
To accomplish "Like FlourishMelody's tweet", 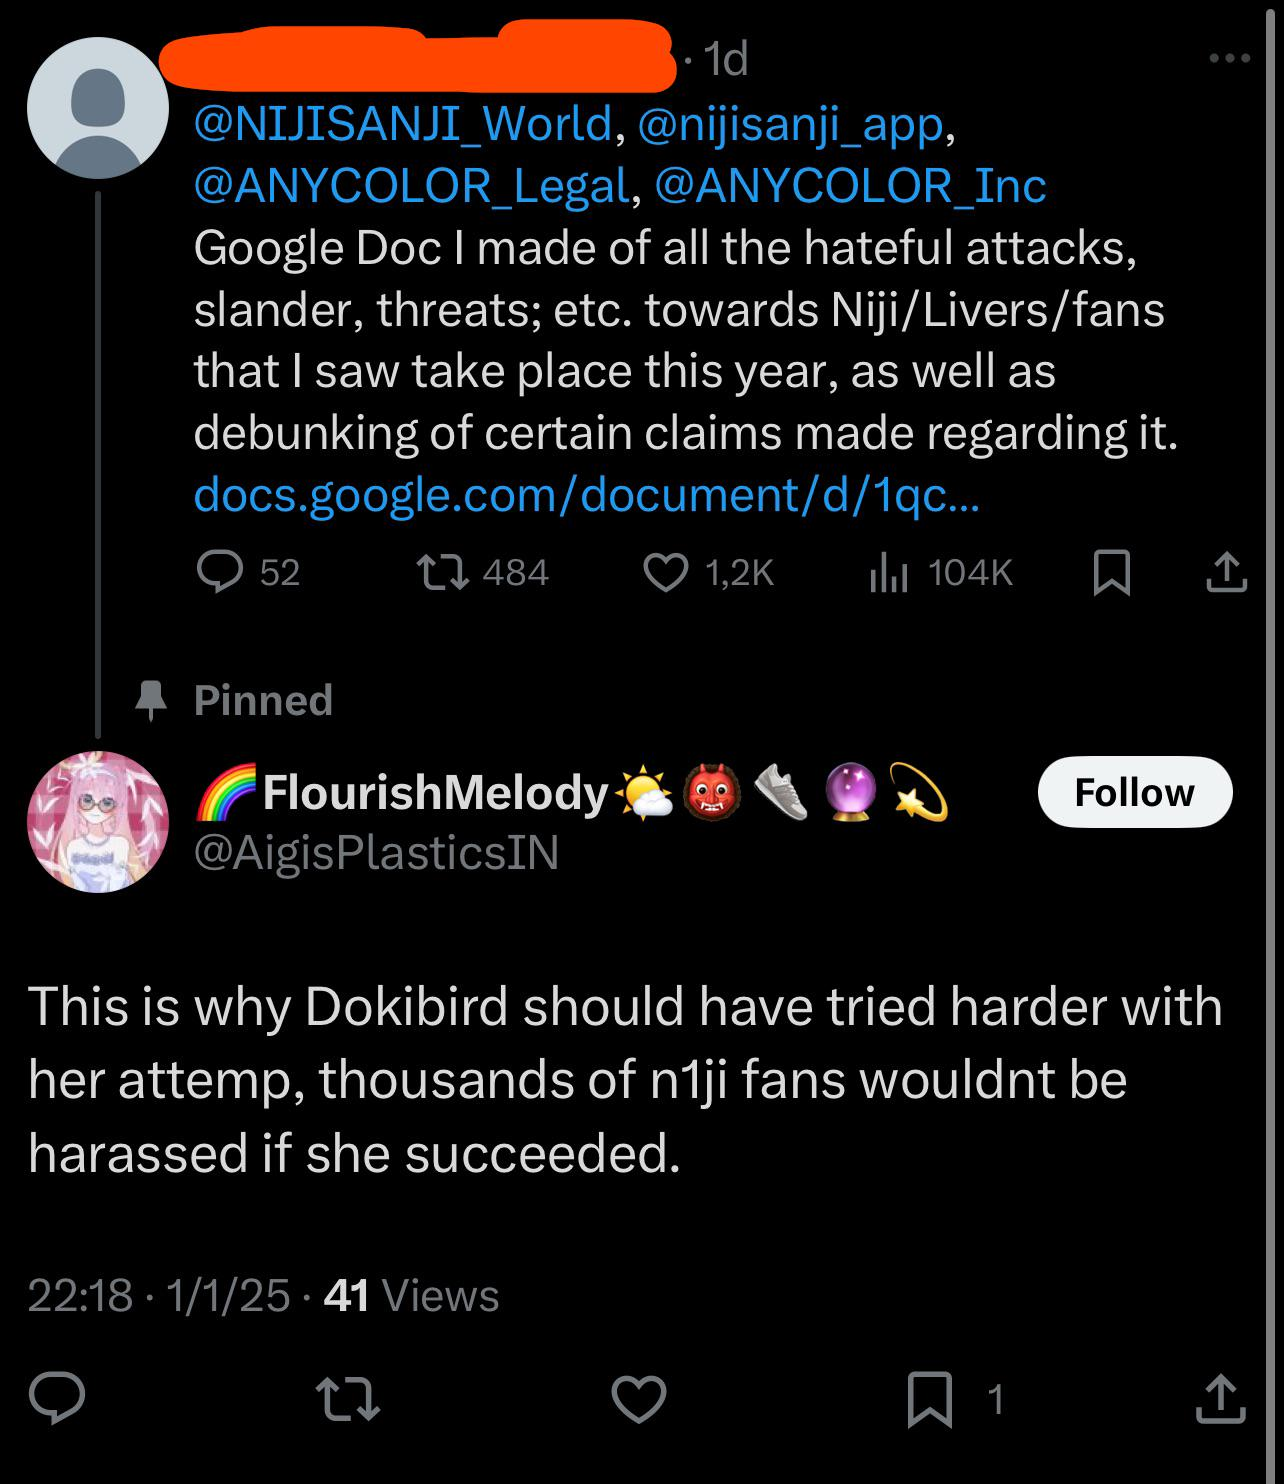I will (639, 1400).
